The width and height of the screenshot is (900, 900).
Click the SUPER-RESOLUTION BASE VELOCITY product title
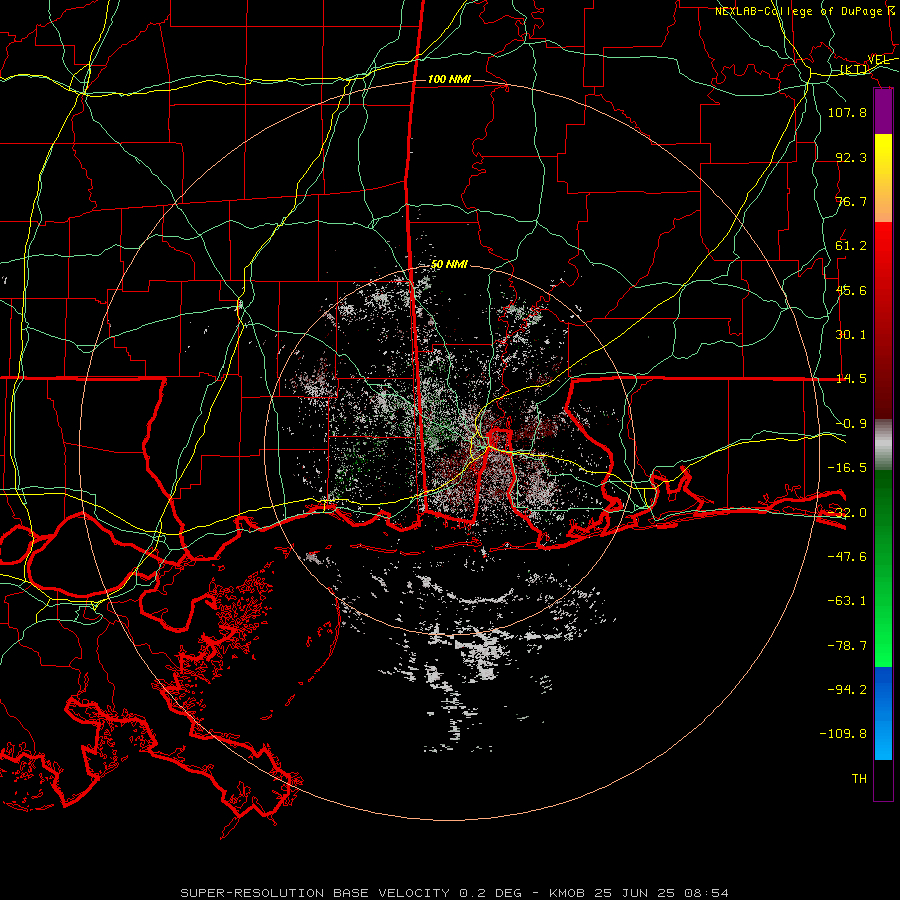[x=315, y=893]
